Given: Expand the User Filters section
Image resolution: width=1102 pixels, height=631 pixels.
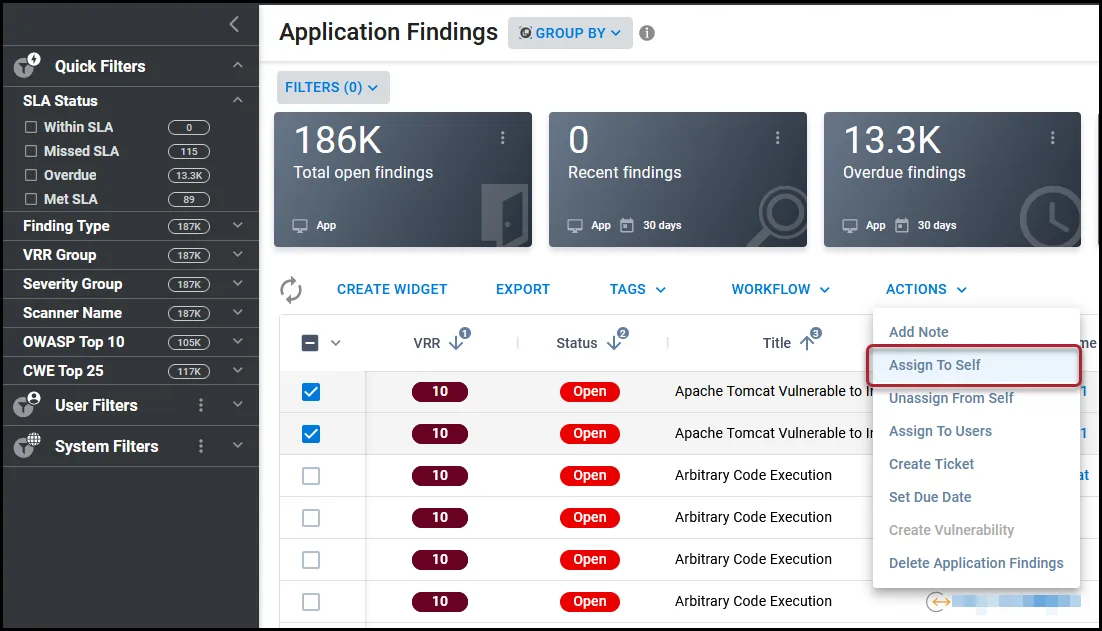Looking at the screenshot, I should click(238, 405).
